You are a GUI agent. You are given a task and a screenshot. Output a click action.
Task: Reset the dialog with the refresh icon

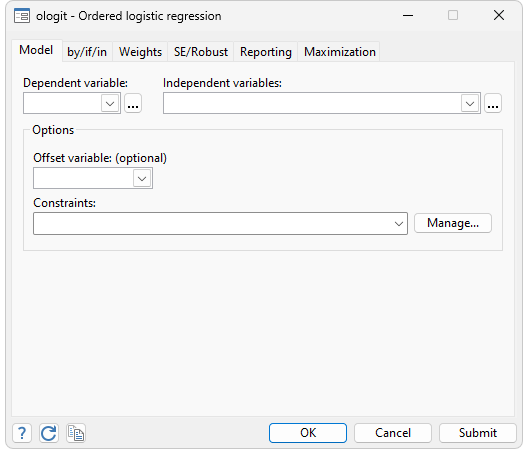tap(49, 433)
